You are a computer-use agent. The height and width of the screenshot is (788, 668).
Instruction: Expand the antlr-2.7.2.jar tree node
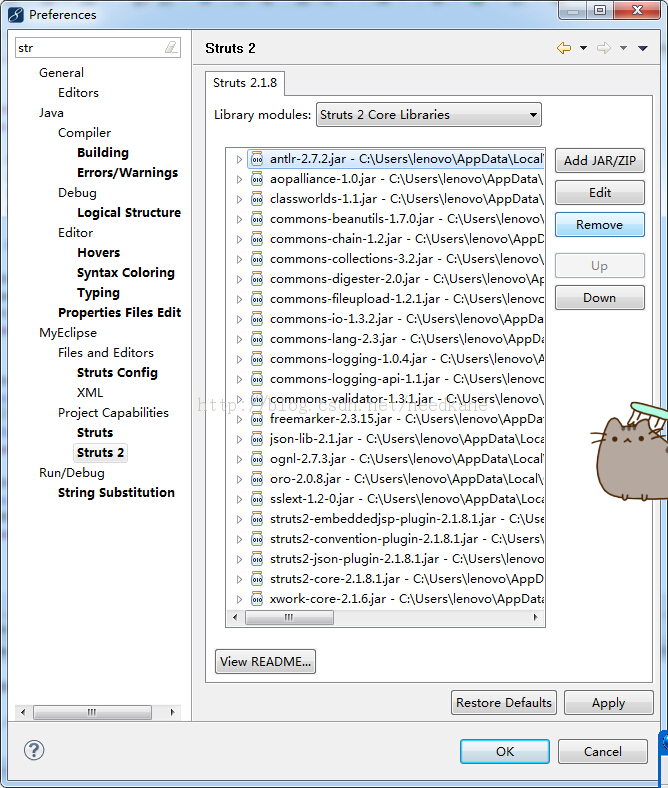point(239,159)
